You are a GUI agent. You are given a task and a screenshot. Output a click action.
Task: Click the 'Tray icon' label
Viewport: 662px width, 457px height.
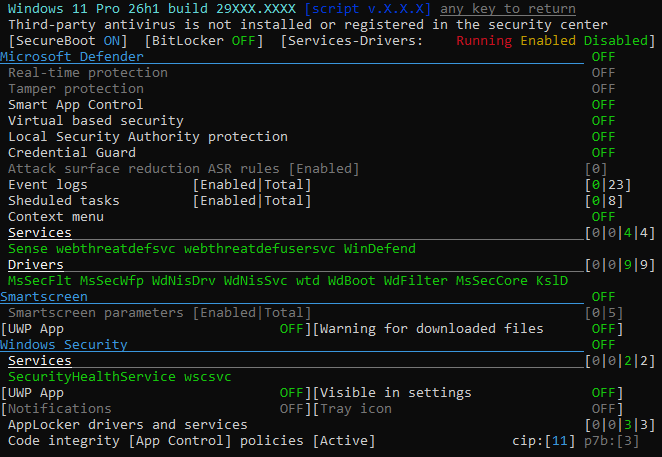tap(355, 409)
